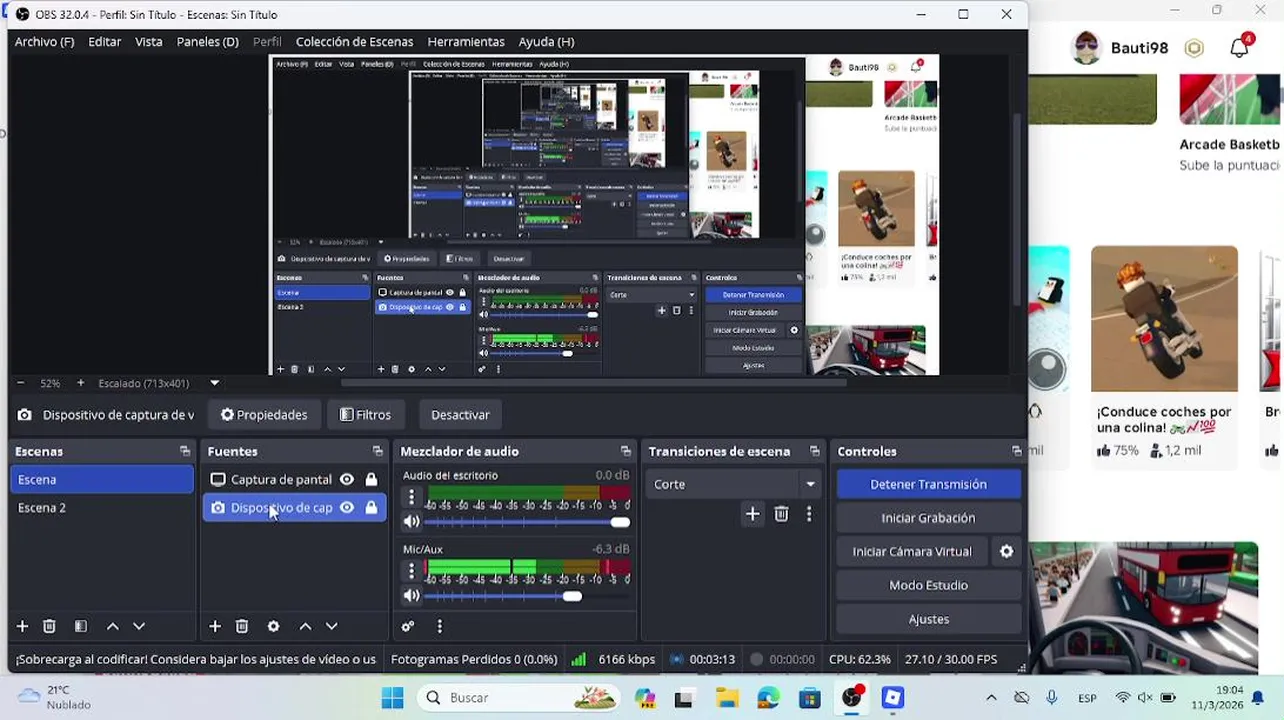1284x720 pixels.
Task: Open source Propiedades button
Action: 264,415
